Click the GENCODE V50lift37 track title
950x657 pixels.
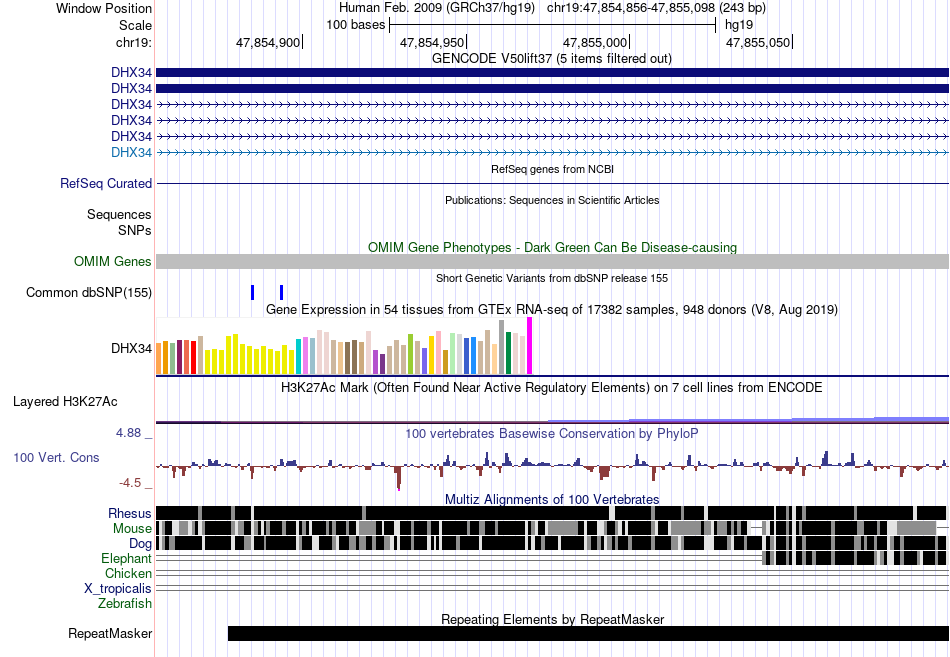(551, 58)
